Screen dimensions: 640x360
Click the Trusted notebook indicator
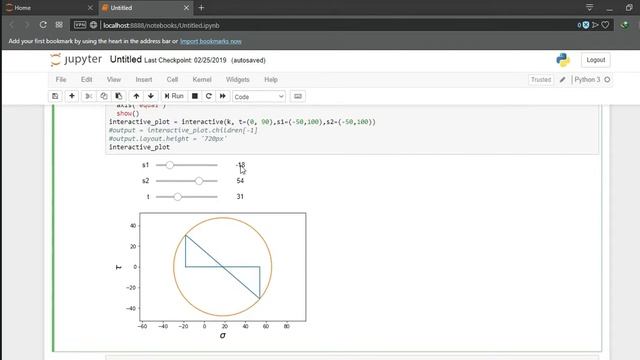click(541, 80)
